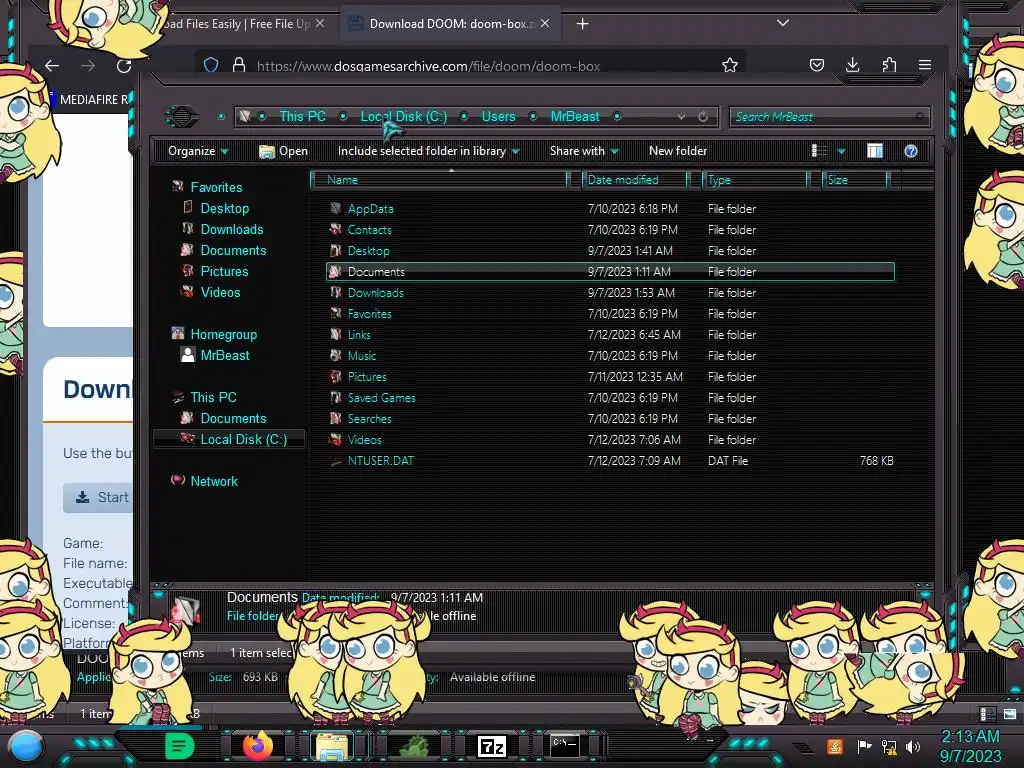Open the Firefox downloads panel
Screen dimensions: 1024x768
852,65
